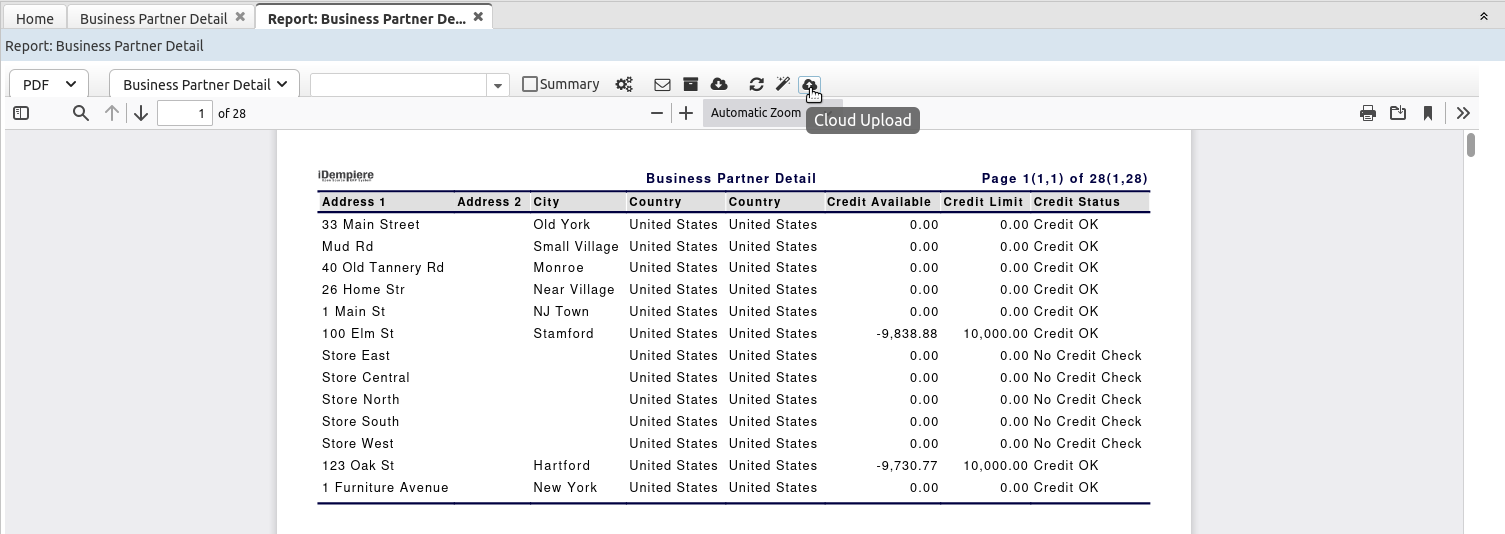Zoom in with the plus button
The width and height of the screenshot is (1505, 534).
pyautogui.click(x=686, y=113)
